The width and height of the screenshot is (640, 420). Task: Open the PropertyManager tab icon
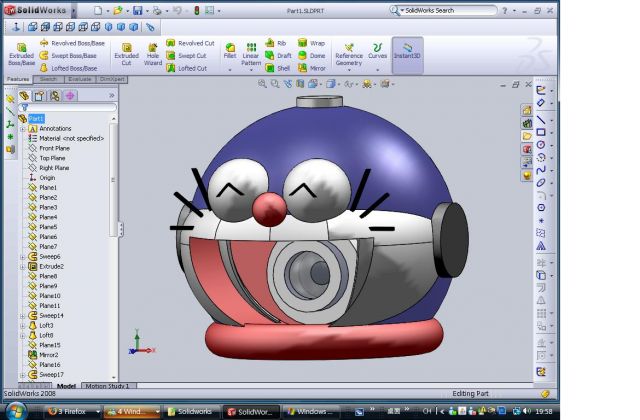pos(39,96)
